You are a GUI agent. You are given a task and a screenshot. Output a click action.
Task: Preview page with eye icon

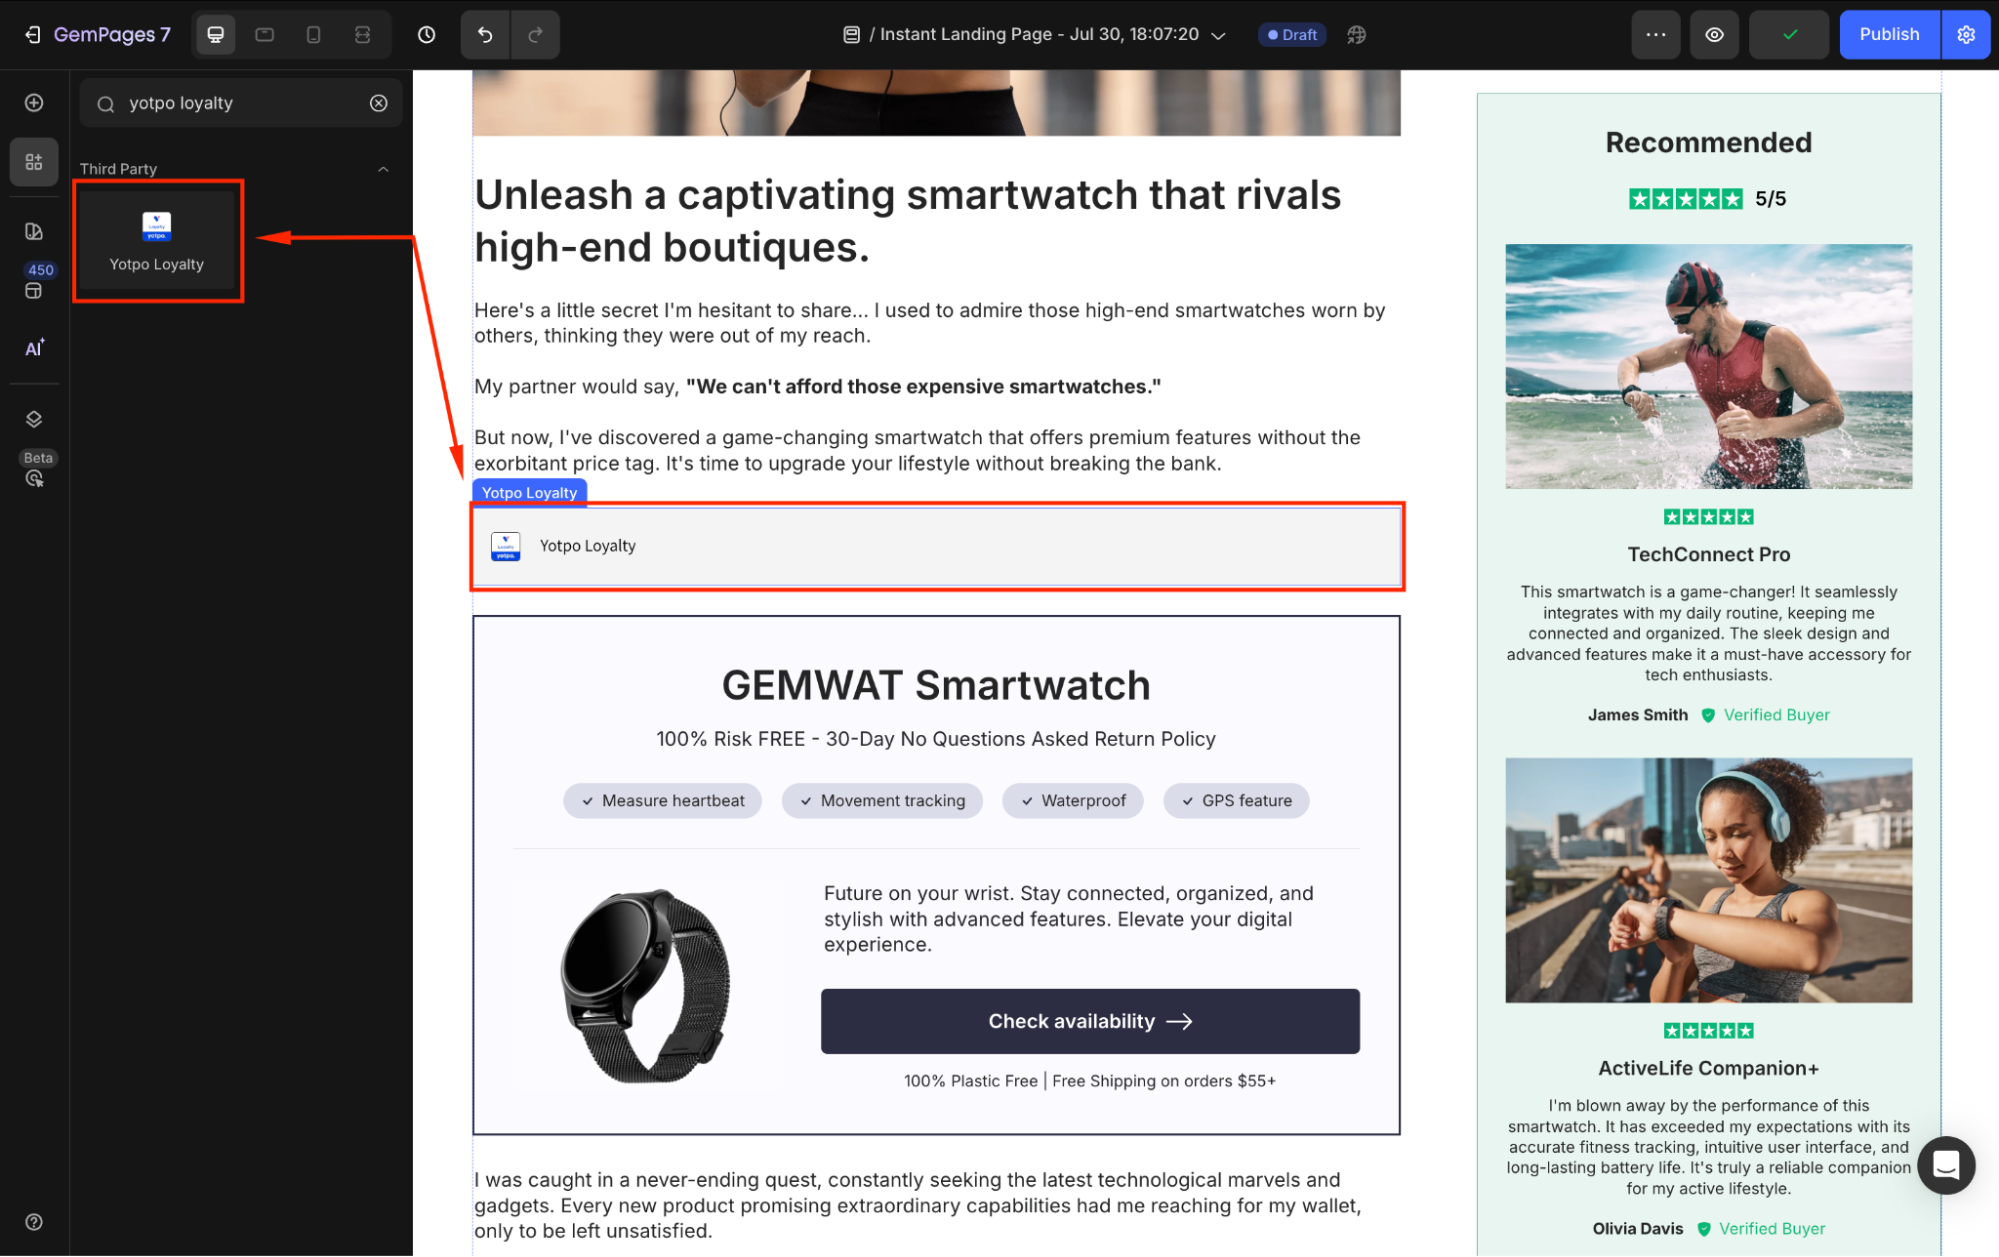click(1714, 35)
